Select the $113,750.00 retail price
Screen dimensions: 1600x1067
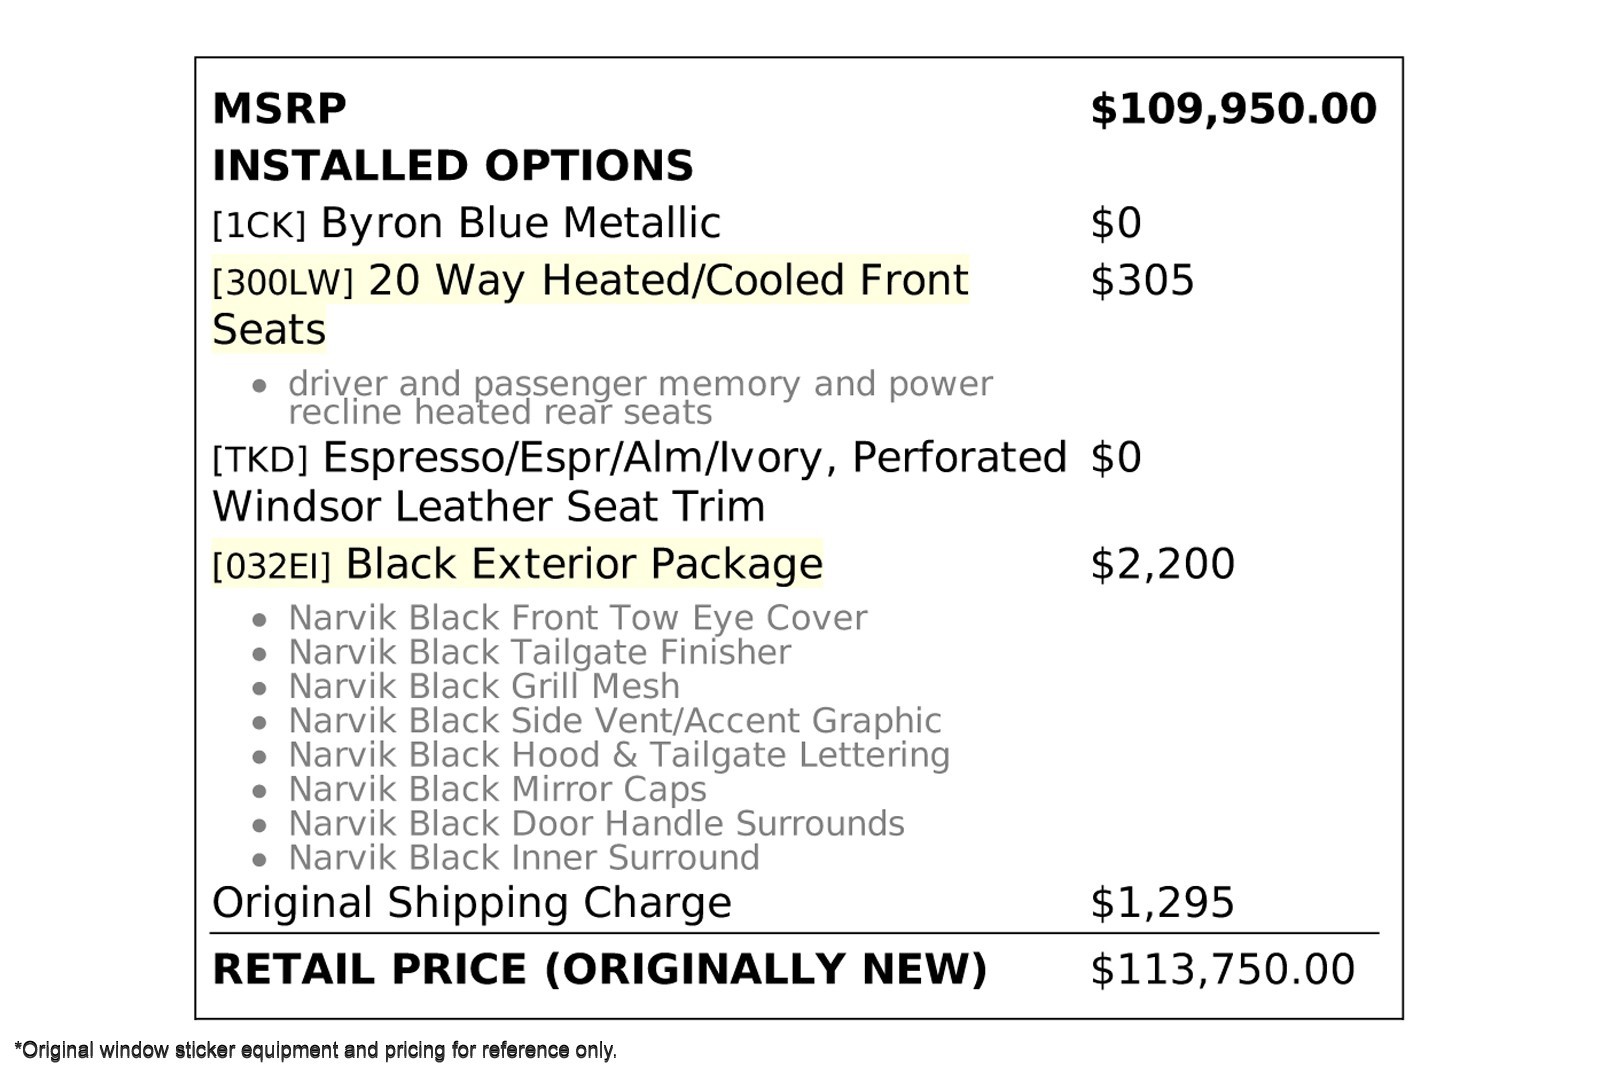tap(1221, 969)
